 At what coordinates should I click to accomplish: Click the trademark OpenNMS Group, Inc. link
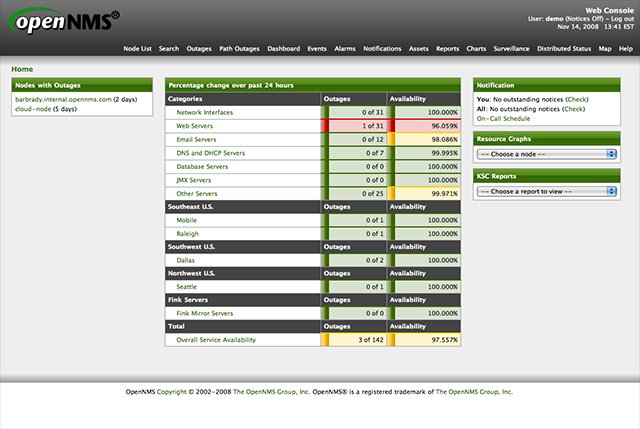474,392
